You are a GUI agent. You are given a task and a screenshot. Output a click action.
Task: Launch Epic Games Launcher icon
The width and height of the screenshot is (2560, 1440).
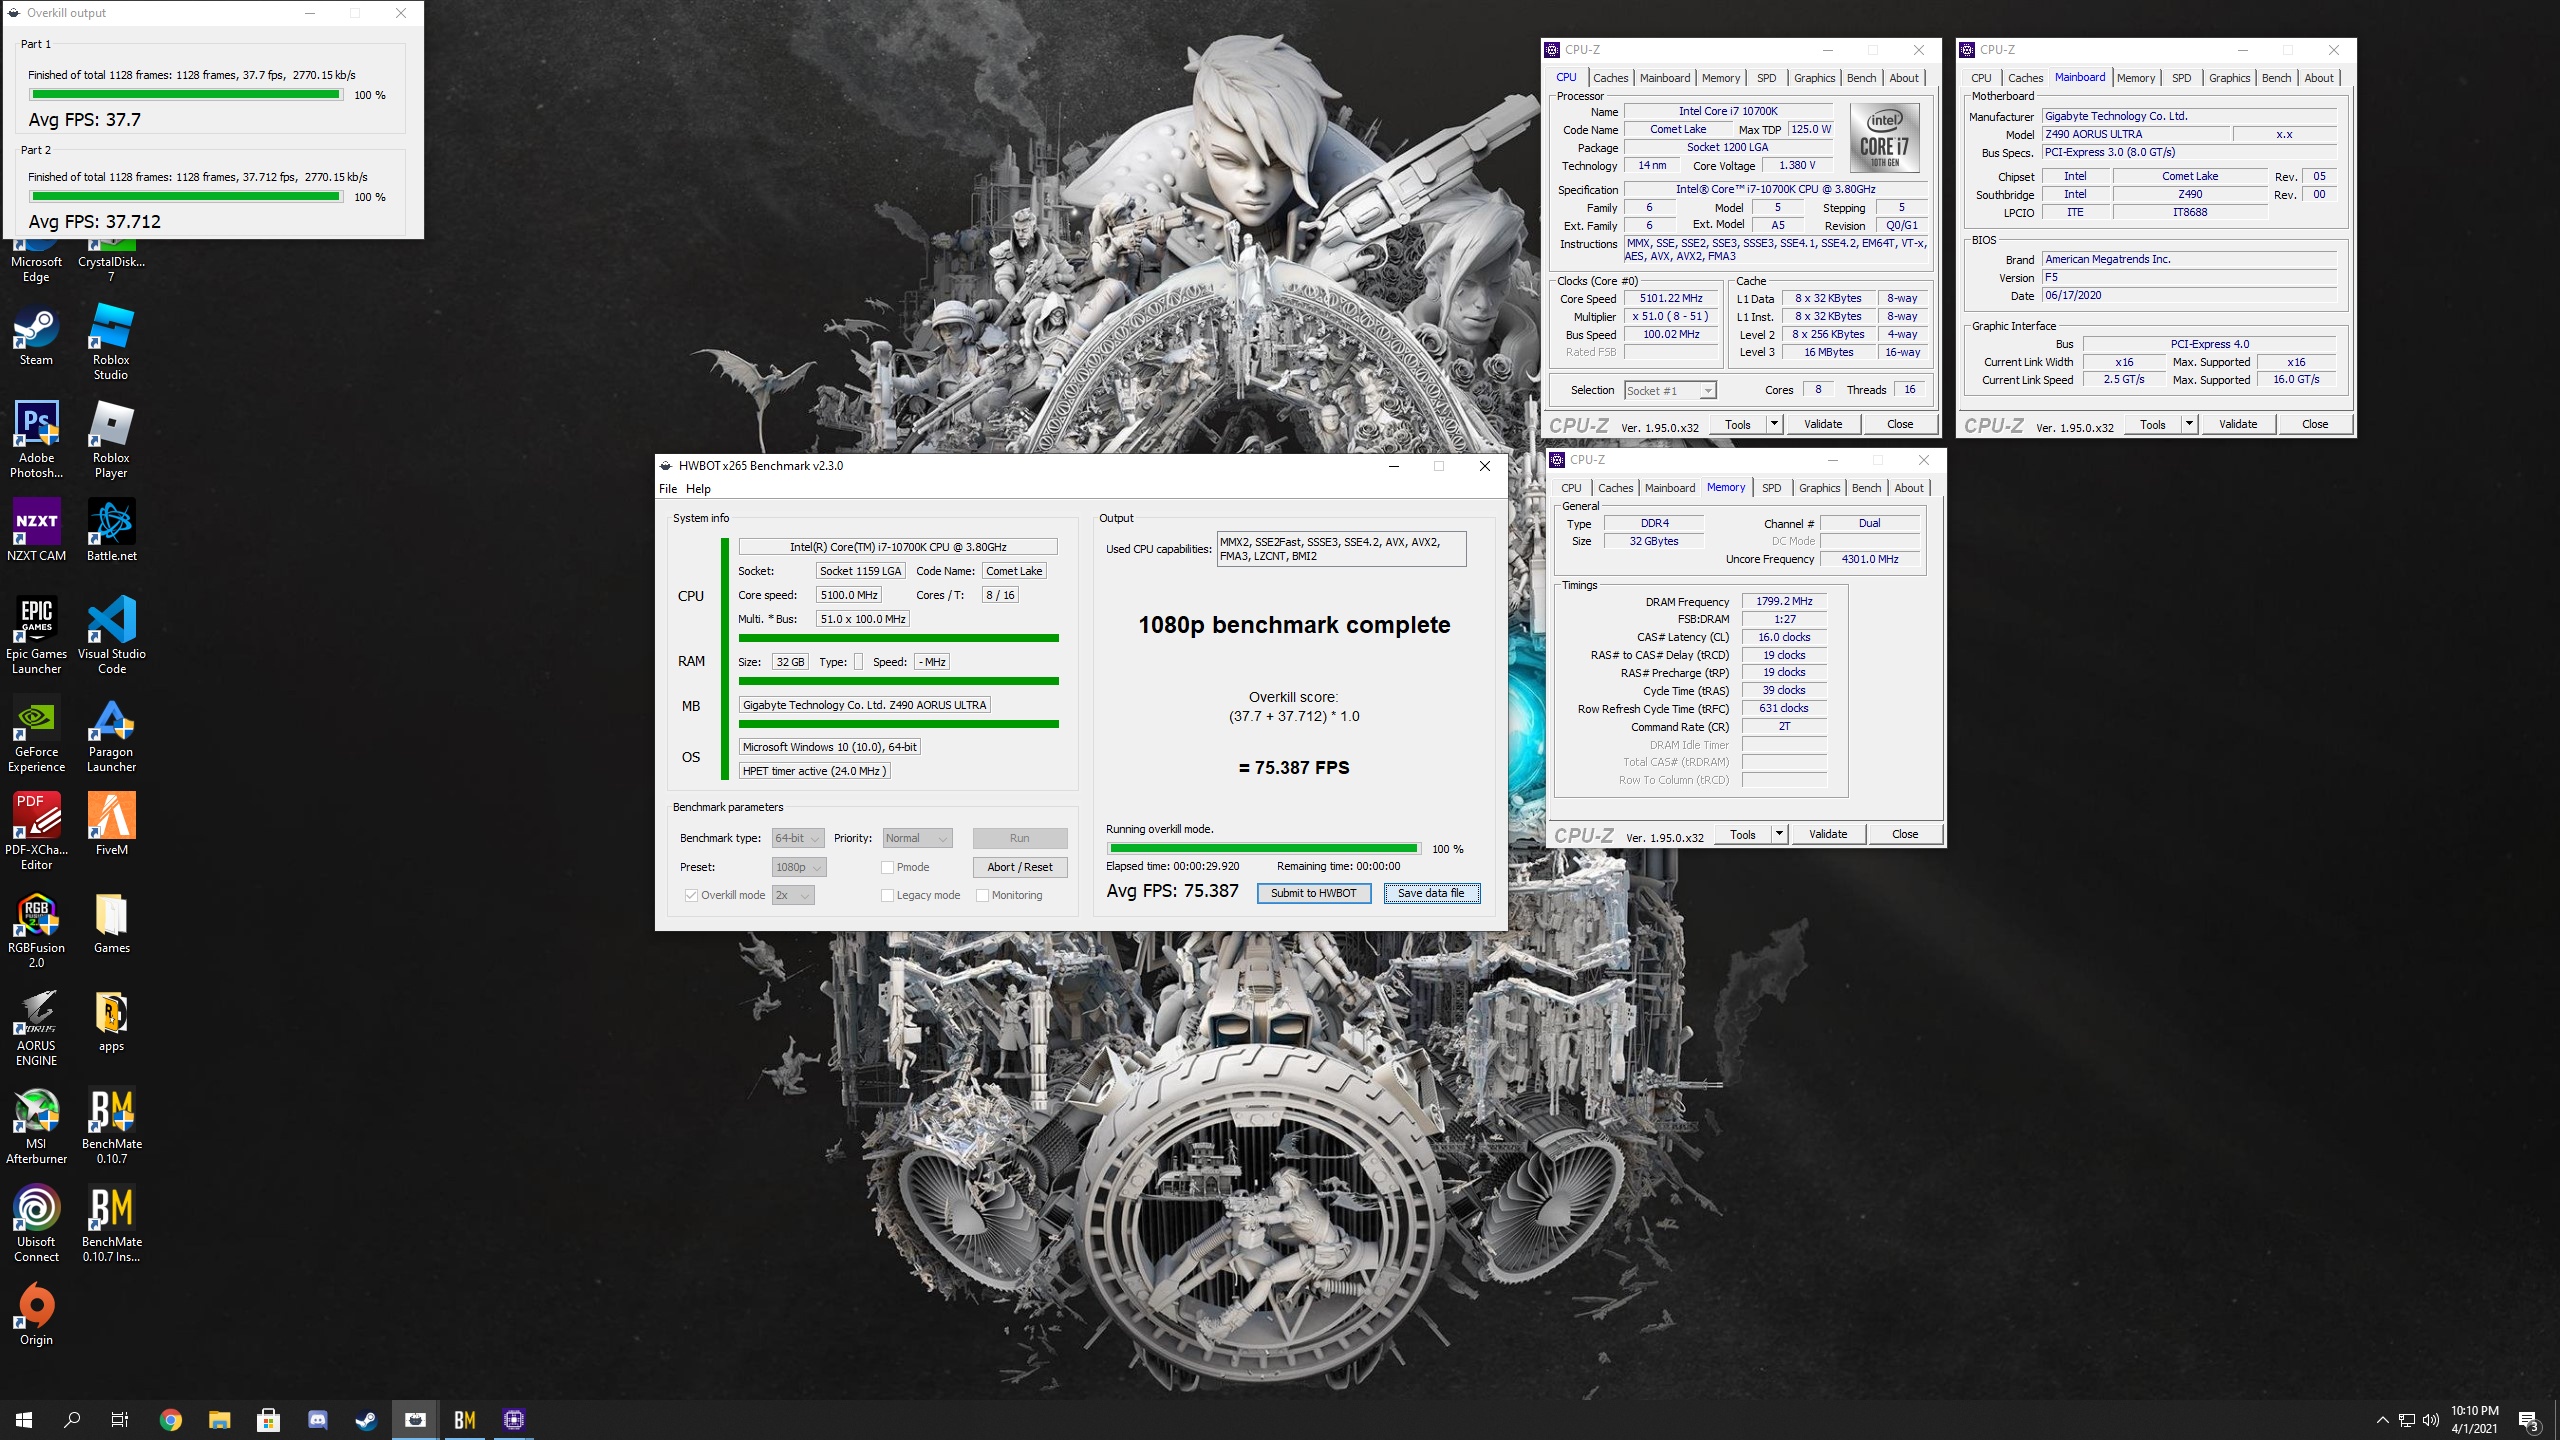point(36,636)
